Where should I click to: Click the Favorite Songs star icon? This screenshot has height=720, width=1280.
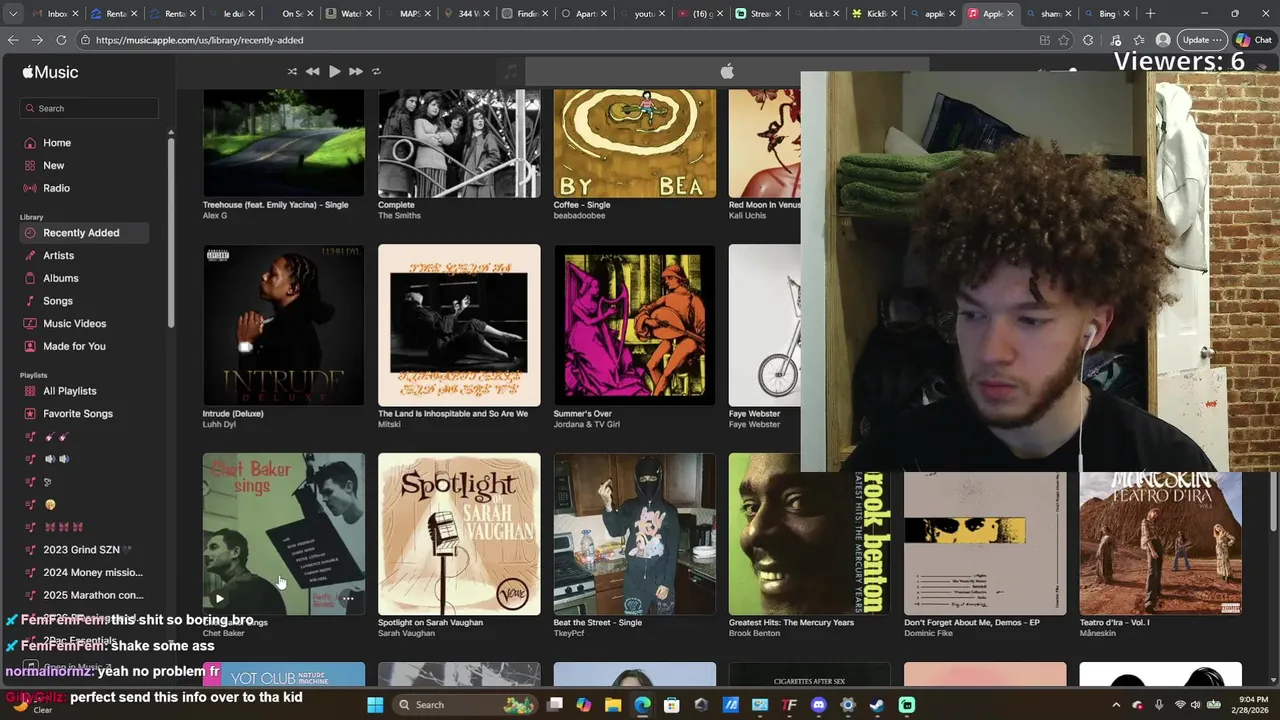[x=30, y=414]
